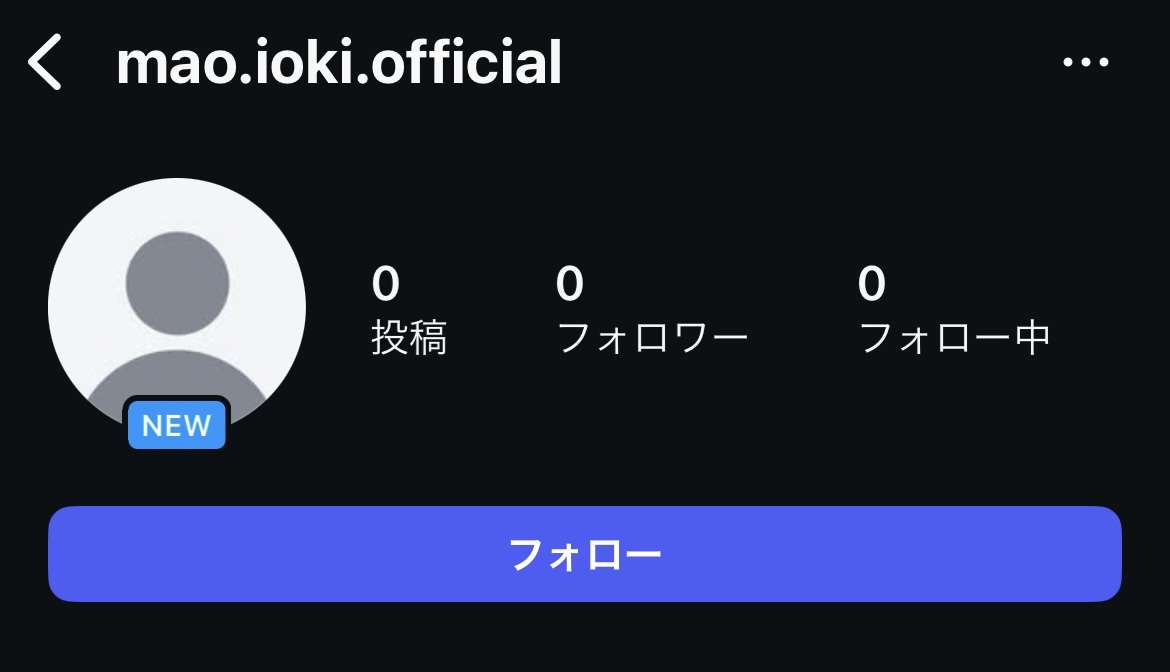Screen dimensions: 1170x672
Task: Tap the word official in profile title
Action: (466, 63)
